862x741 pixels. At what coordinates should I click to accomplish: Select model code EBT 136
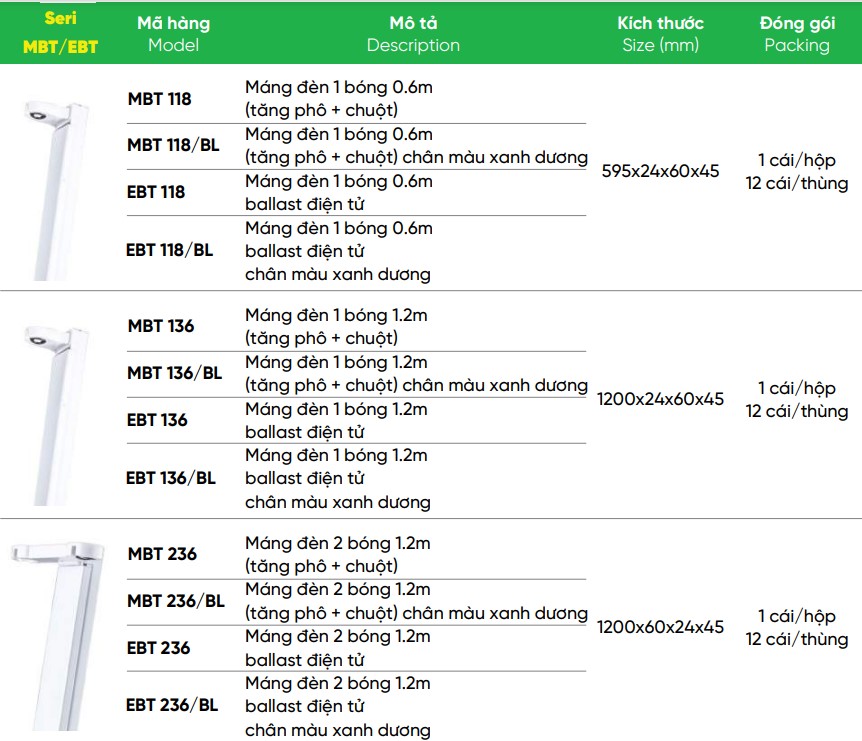[157, 420]
